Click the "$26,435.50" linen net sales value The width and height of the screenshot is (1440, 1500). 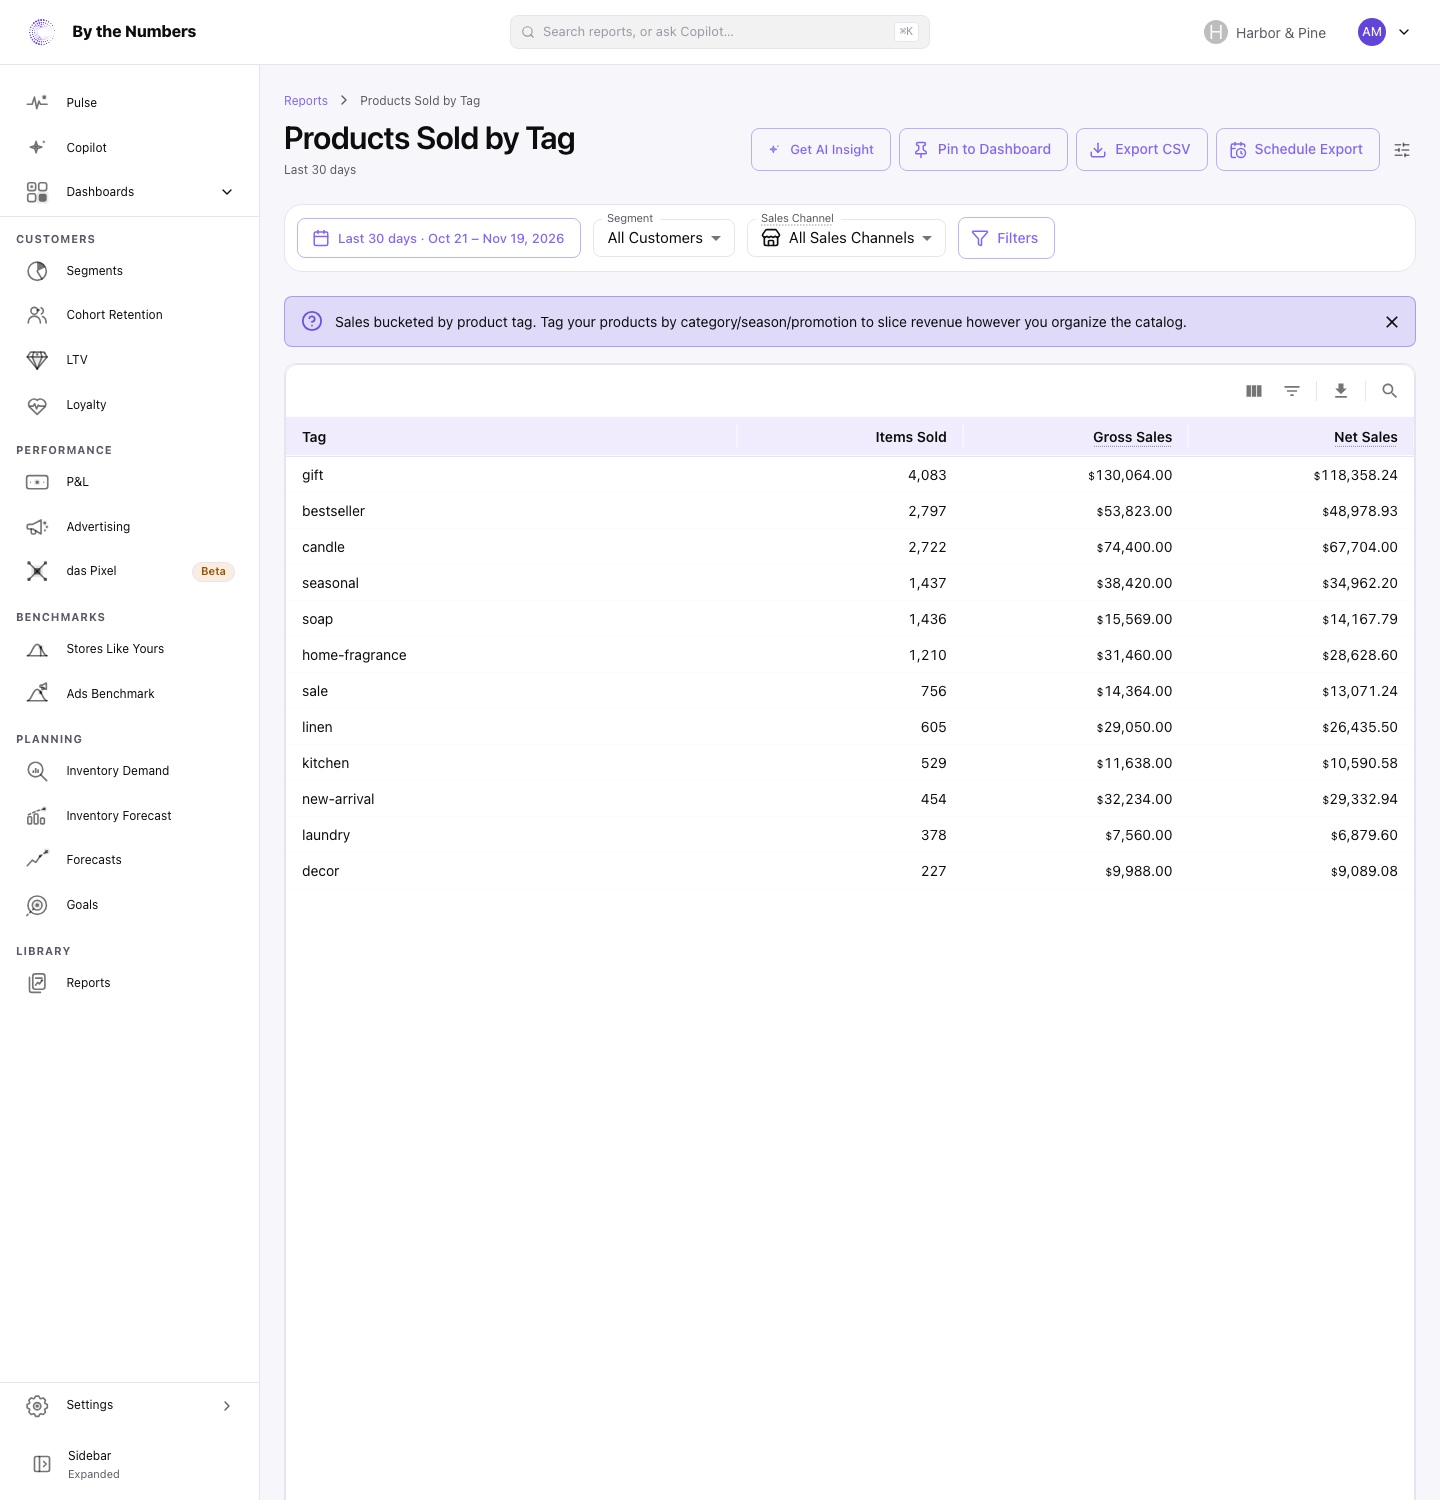(x=1360, y=727)
